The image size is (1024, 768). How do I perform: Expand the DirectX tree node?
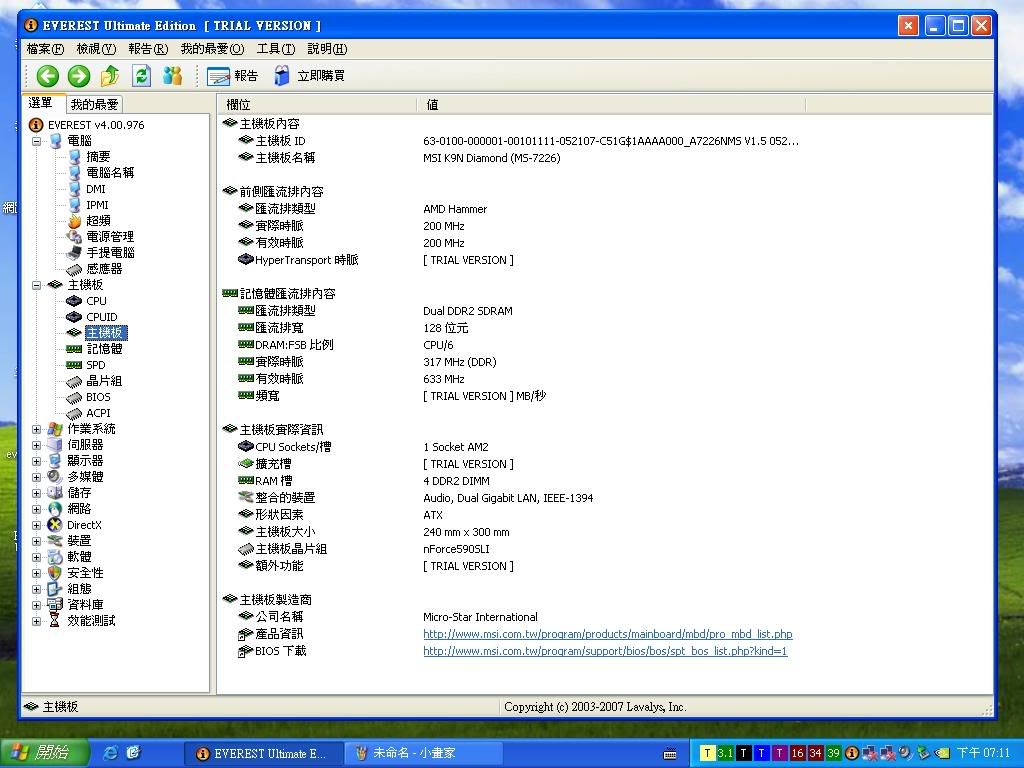coord(37,525)
